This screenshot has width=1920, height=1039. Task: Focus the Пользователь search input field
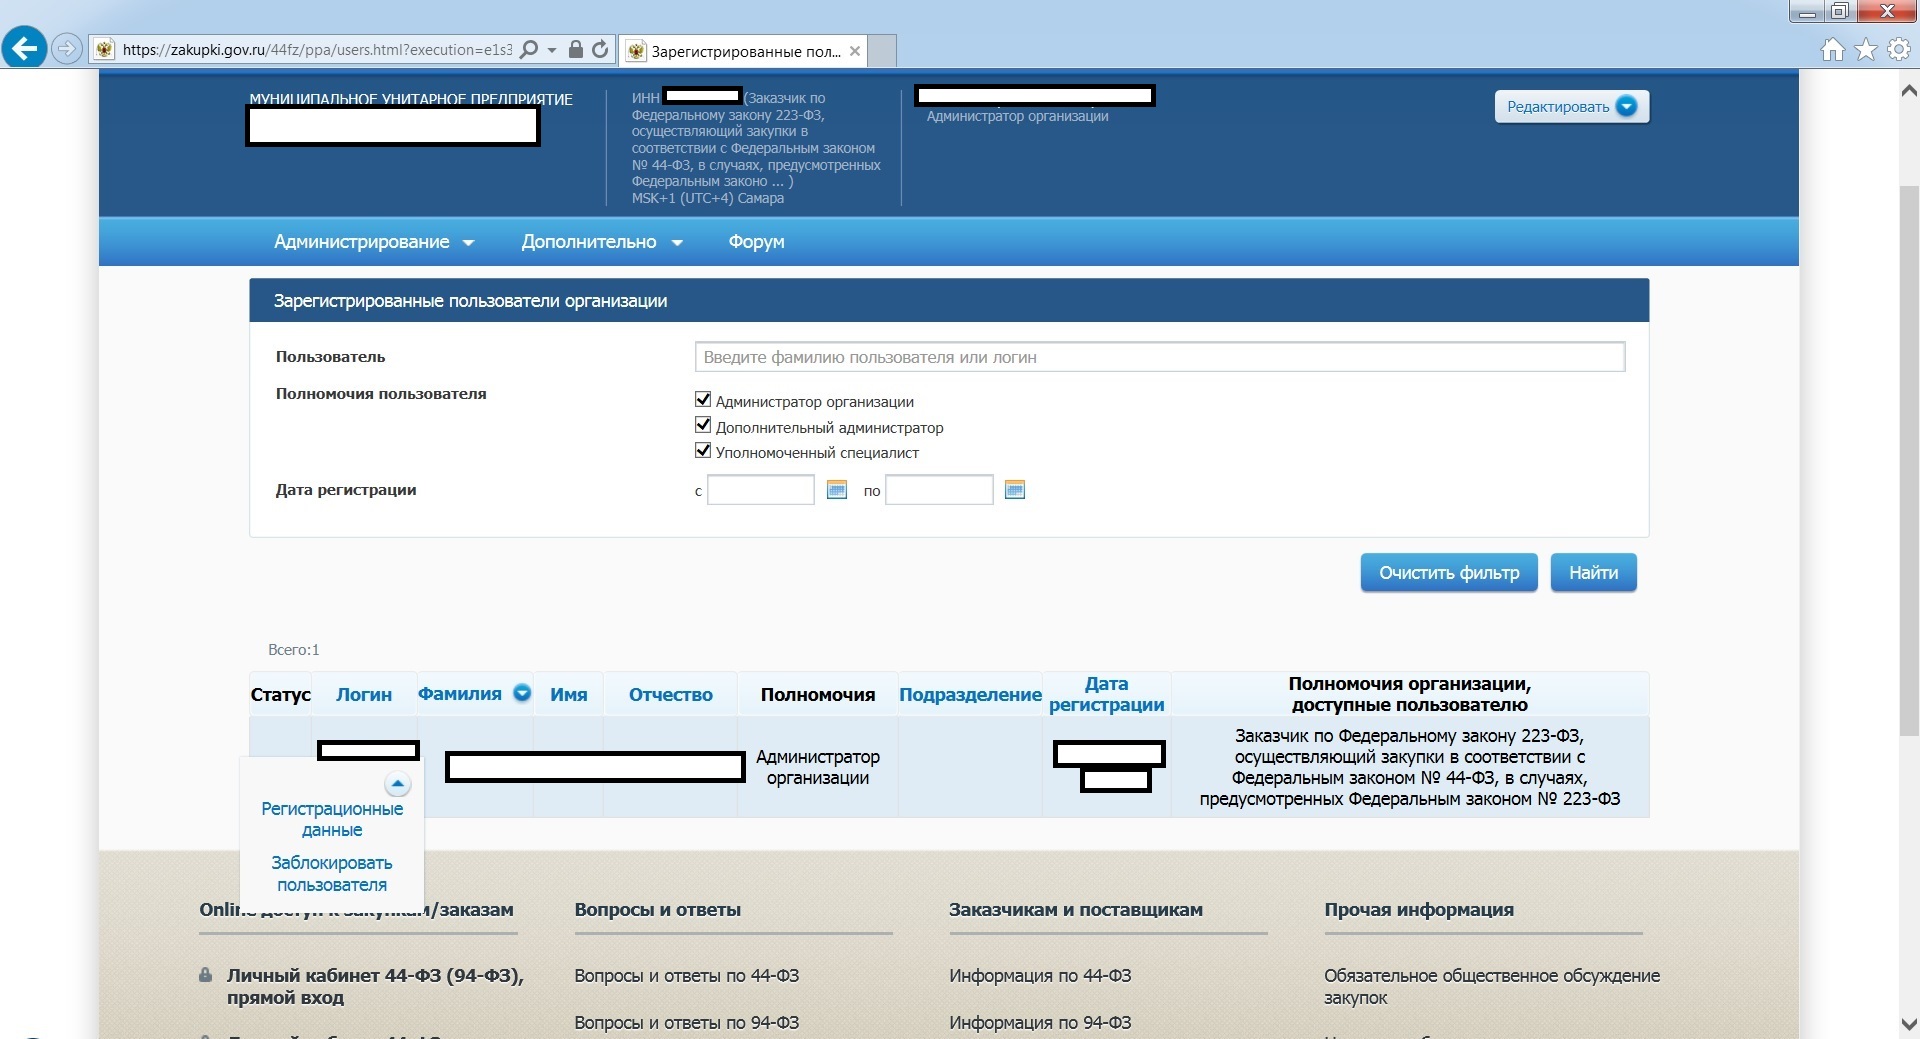pos(1159,357)
